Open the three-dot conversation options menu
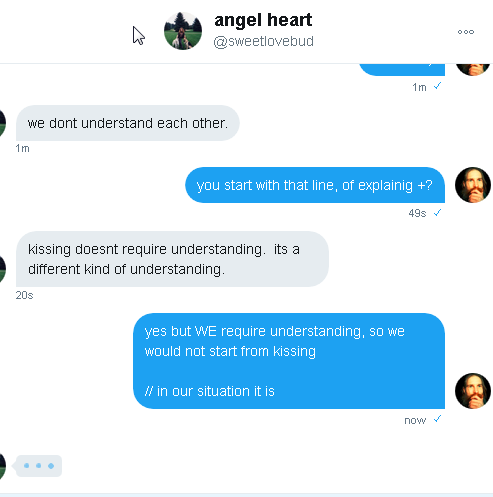The height and width of the screenshot is (497, 493). [466, 32]
